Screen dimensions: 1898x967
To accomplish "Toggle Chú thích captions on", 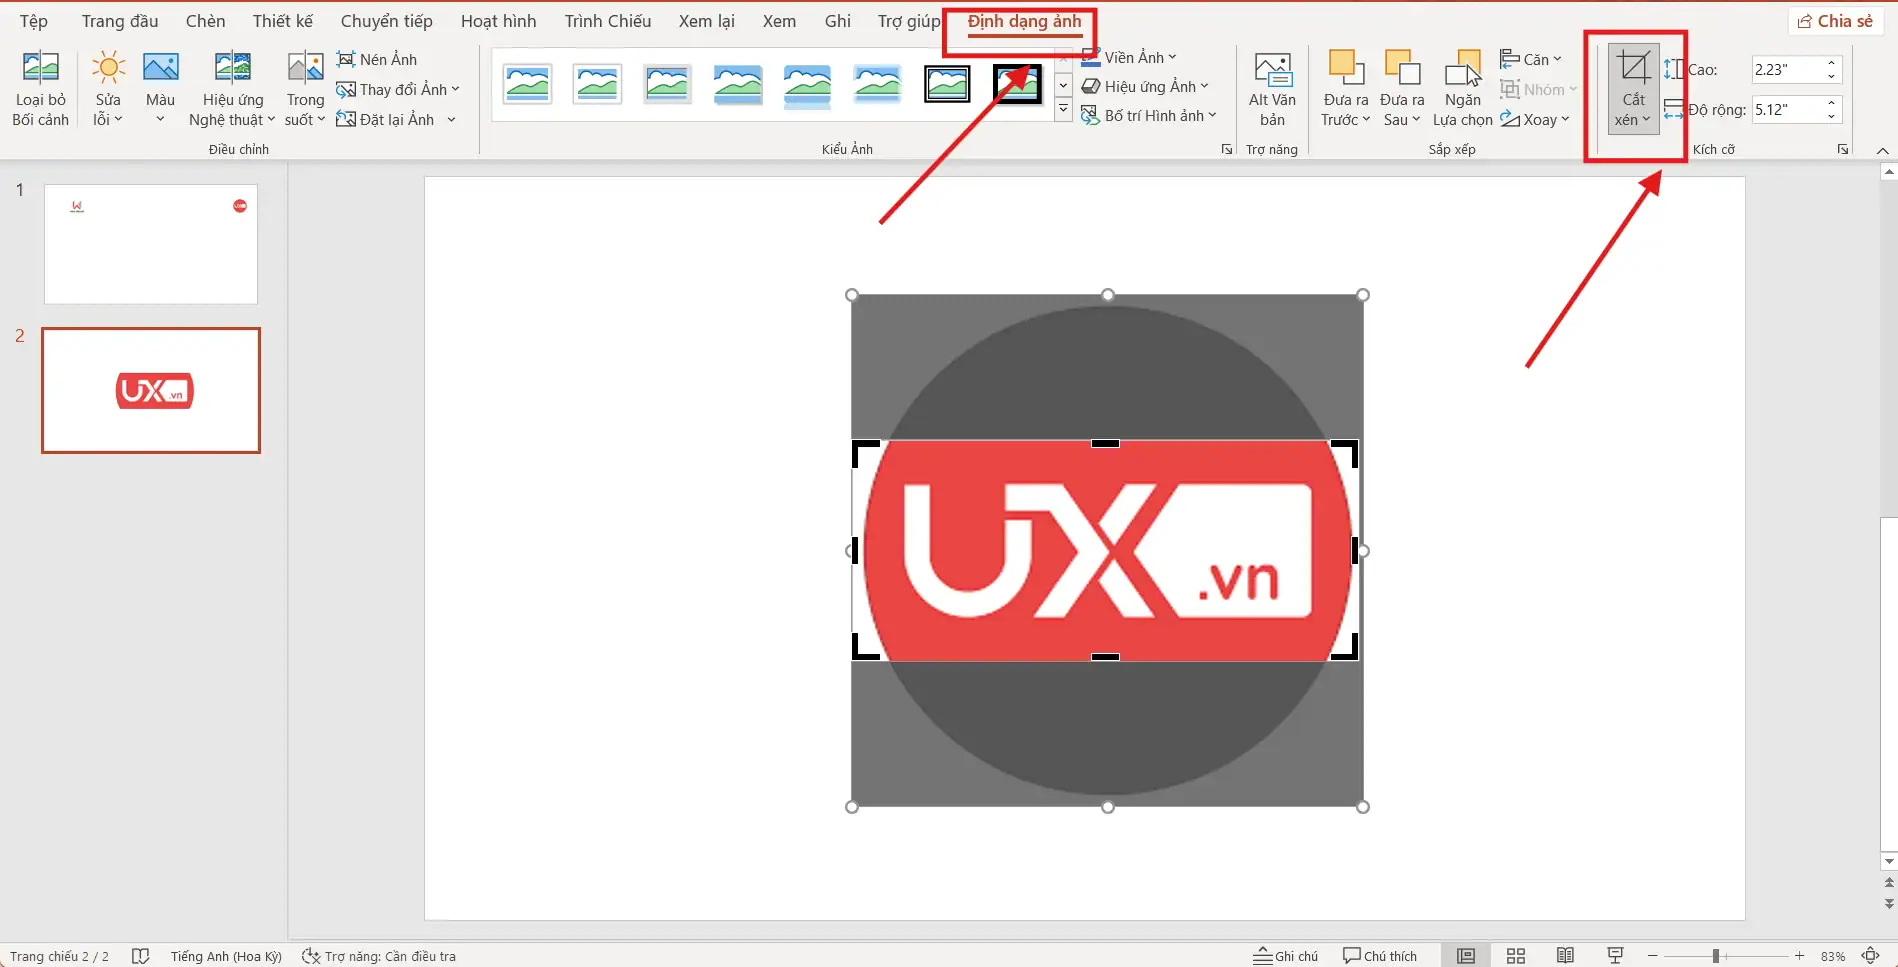I will tap(1382, 955).
